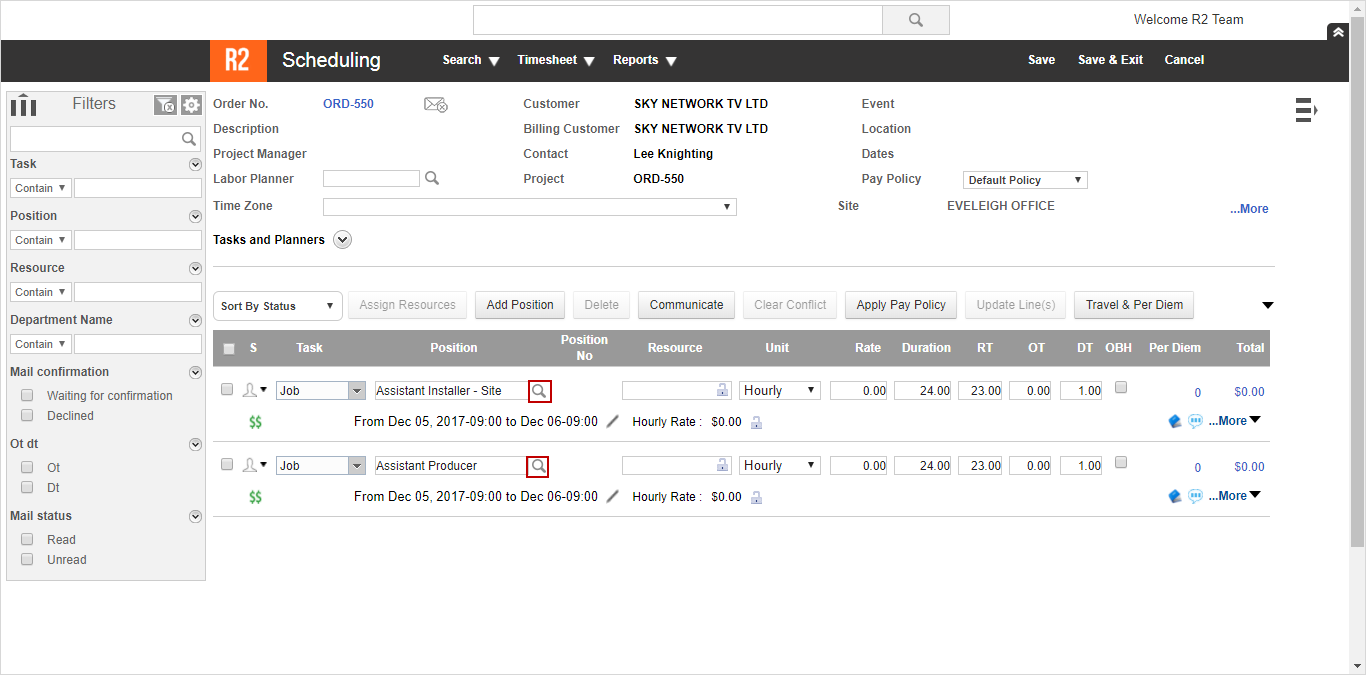Check the checkbox on the Assistant Producer row
The width and height of the screenshot is (1366, 675).
(x=227, y=464)
